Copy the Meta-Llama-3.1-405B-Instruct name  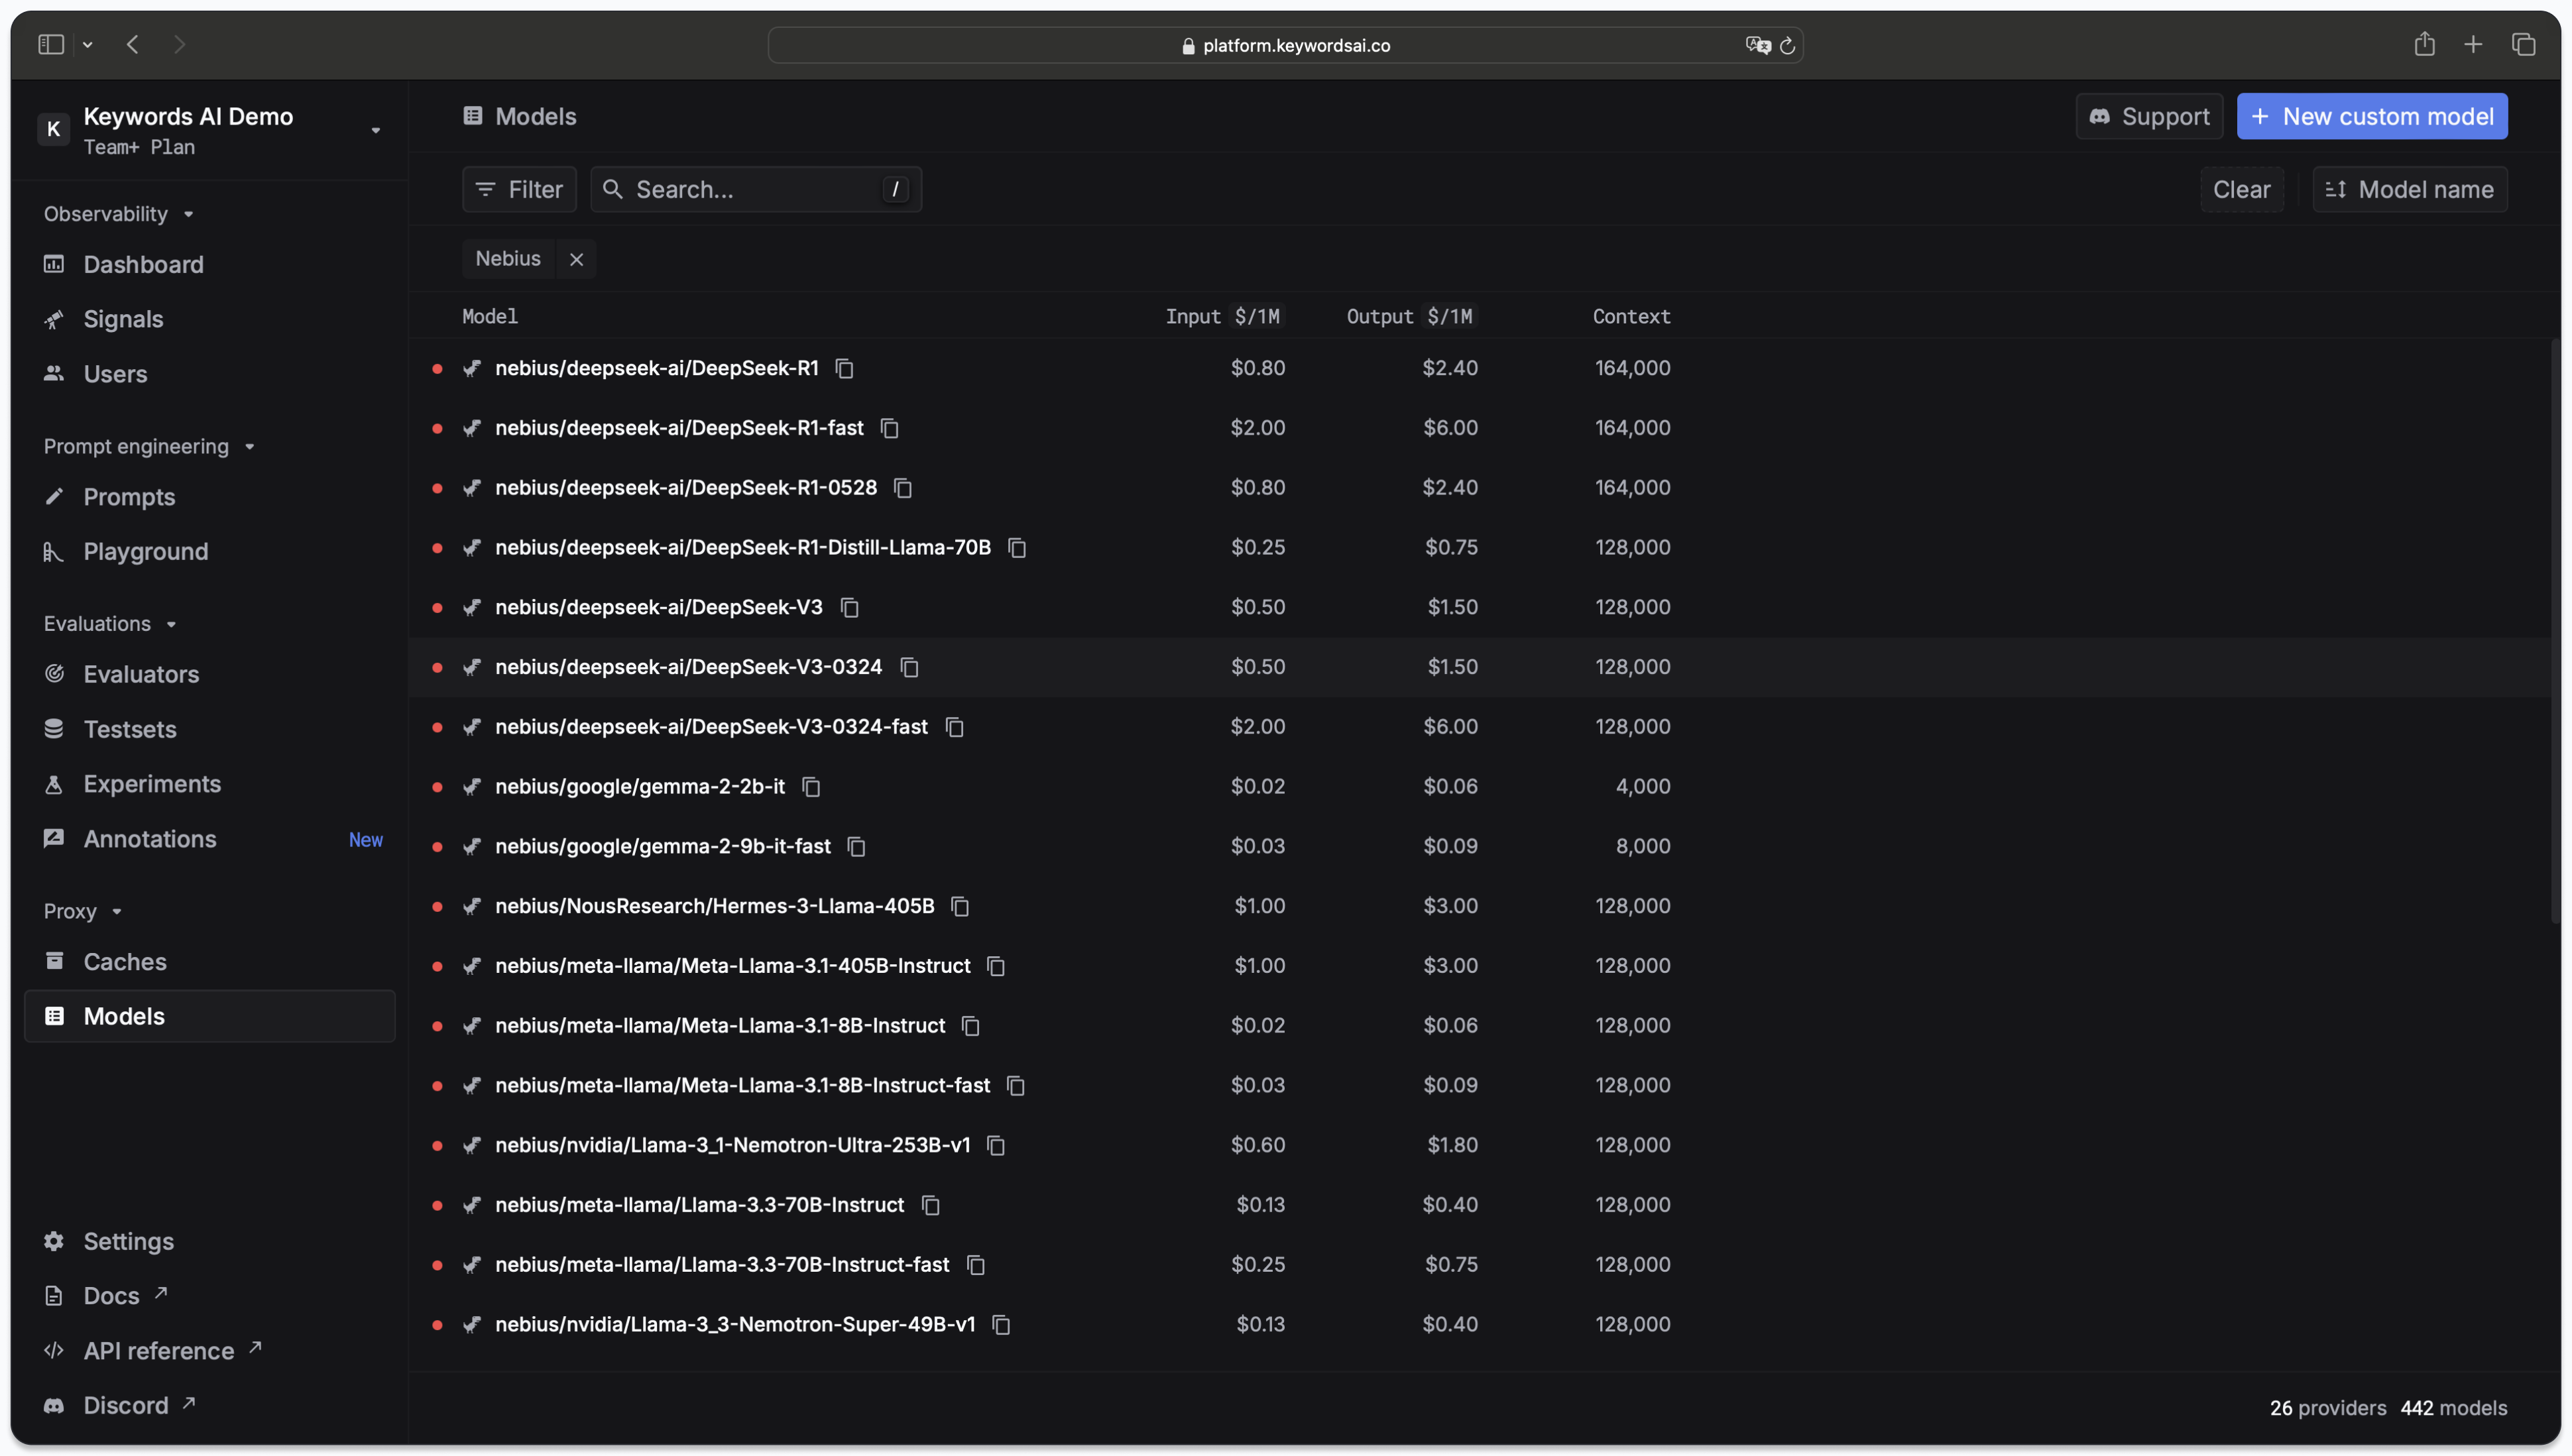pos(996,966)
